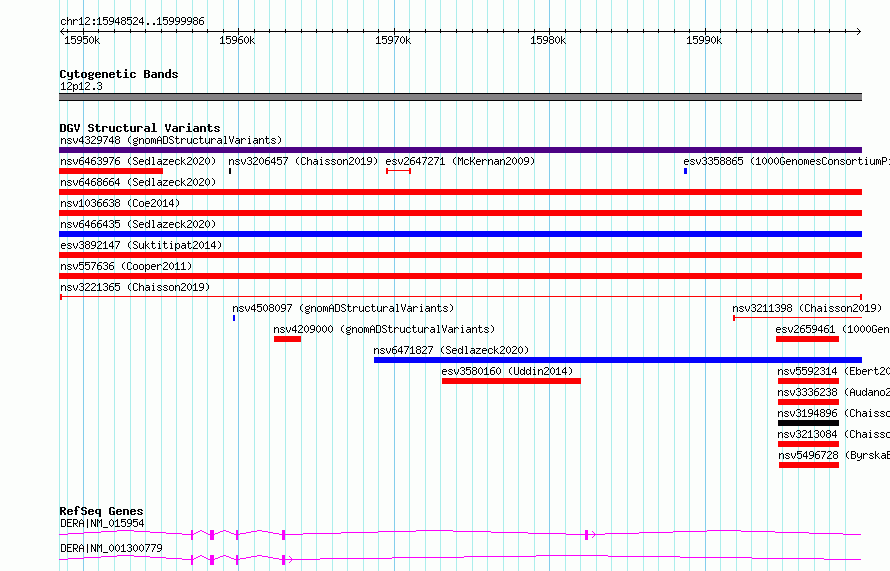Click the red nsv5496728 bar
This screenshot has height=571, width=890.
point(809,465)
